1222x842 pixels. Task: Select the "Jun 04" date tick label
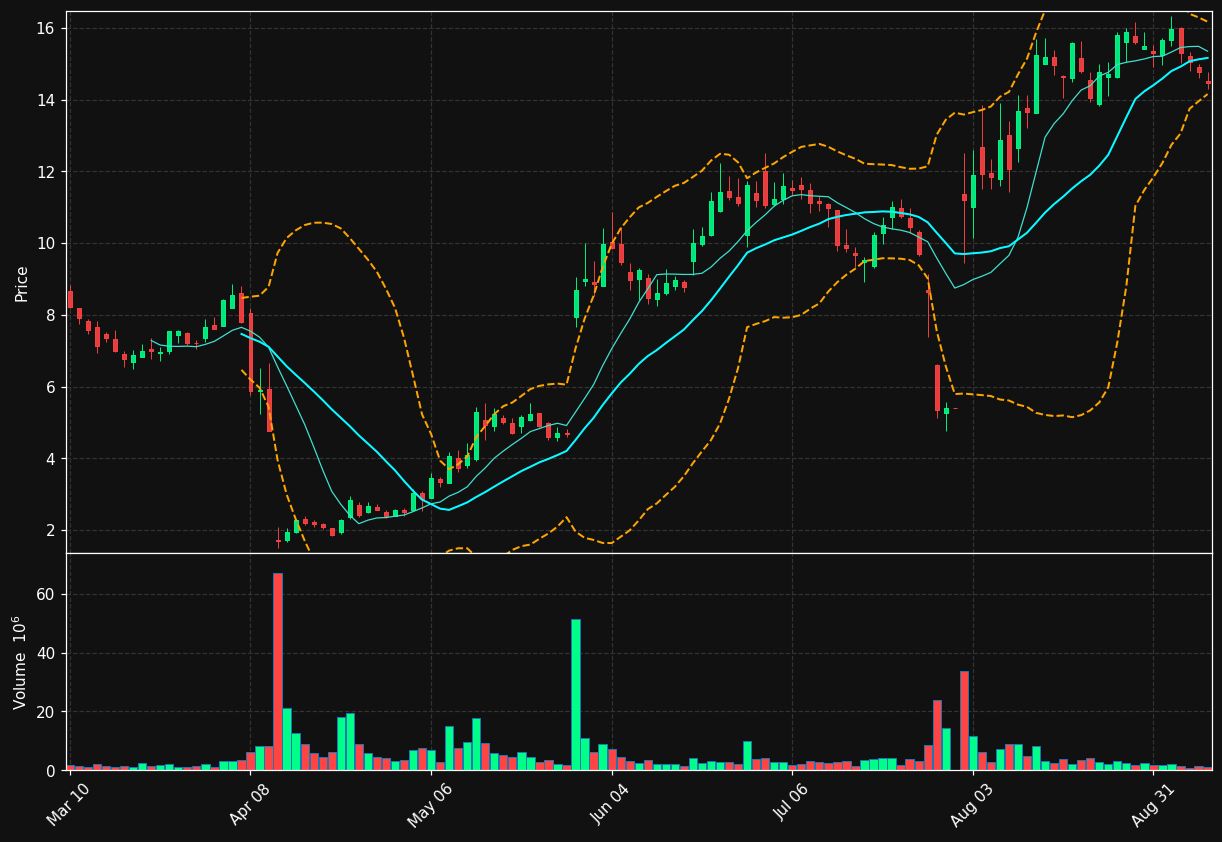(610, 805)
